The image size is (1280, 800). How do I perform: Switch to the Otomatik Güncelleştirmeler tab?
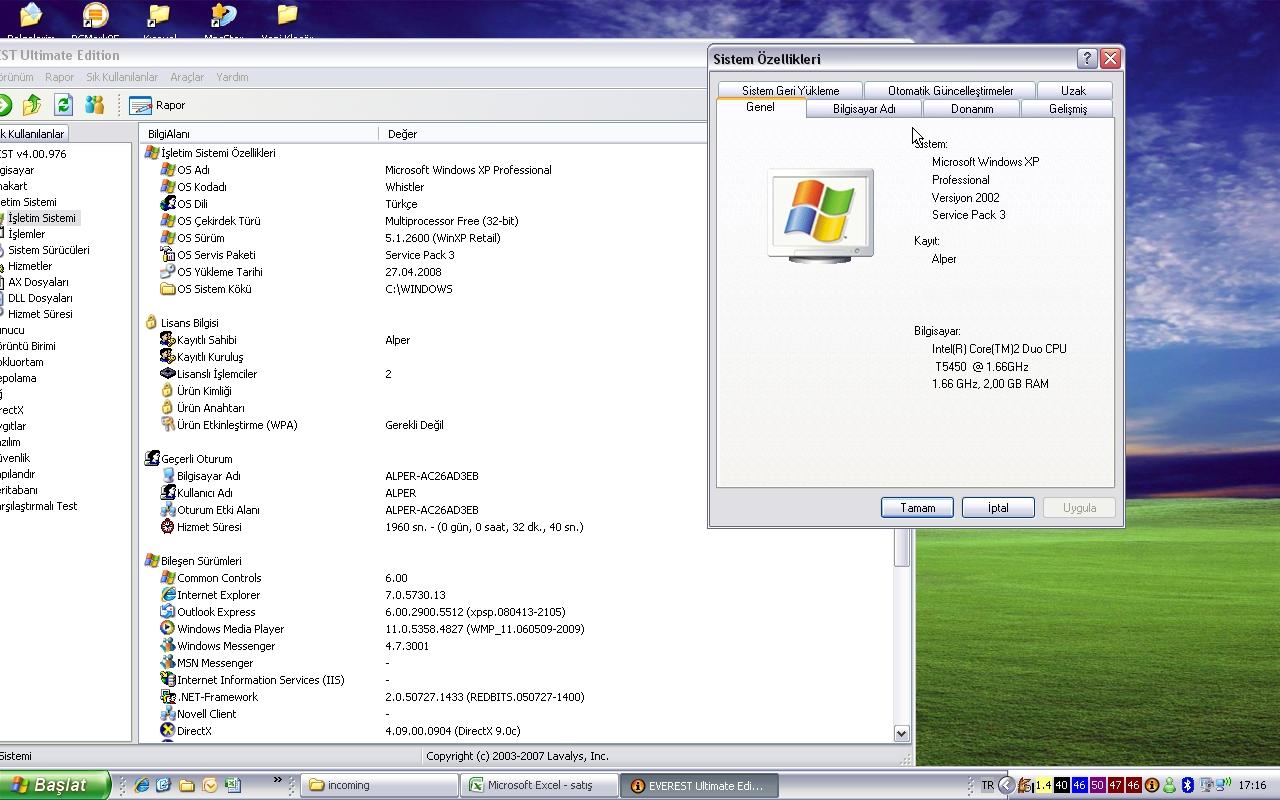pos(950,91)
